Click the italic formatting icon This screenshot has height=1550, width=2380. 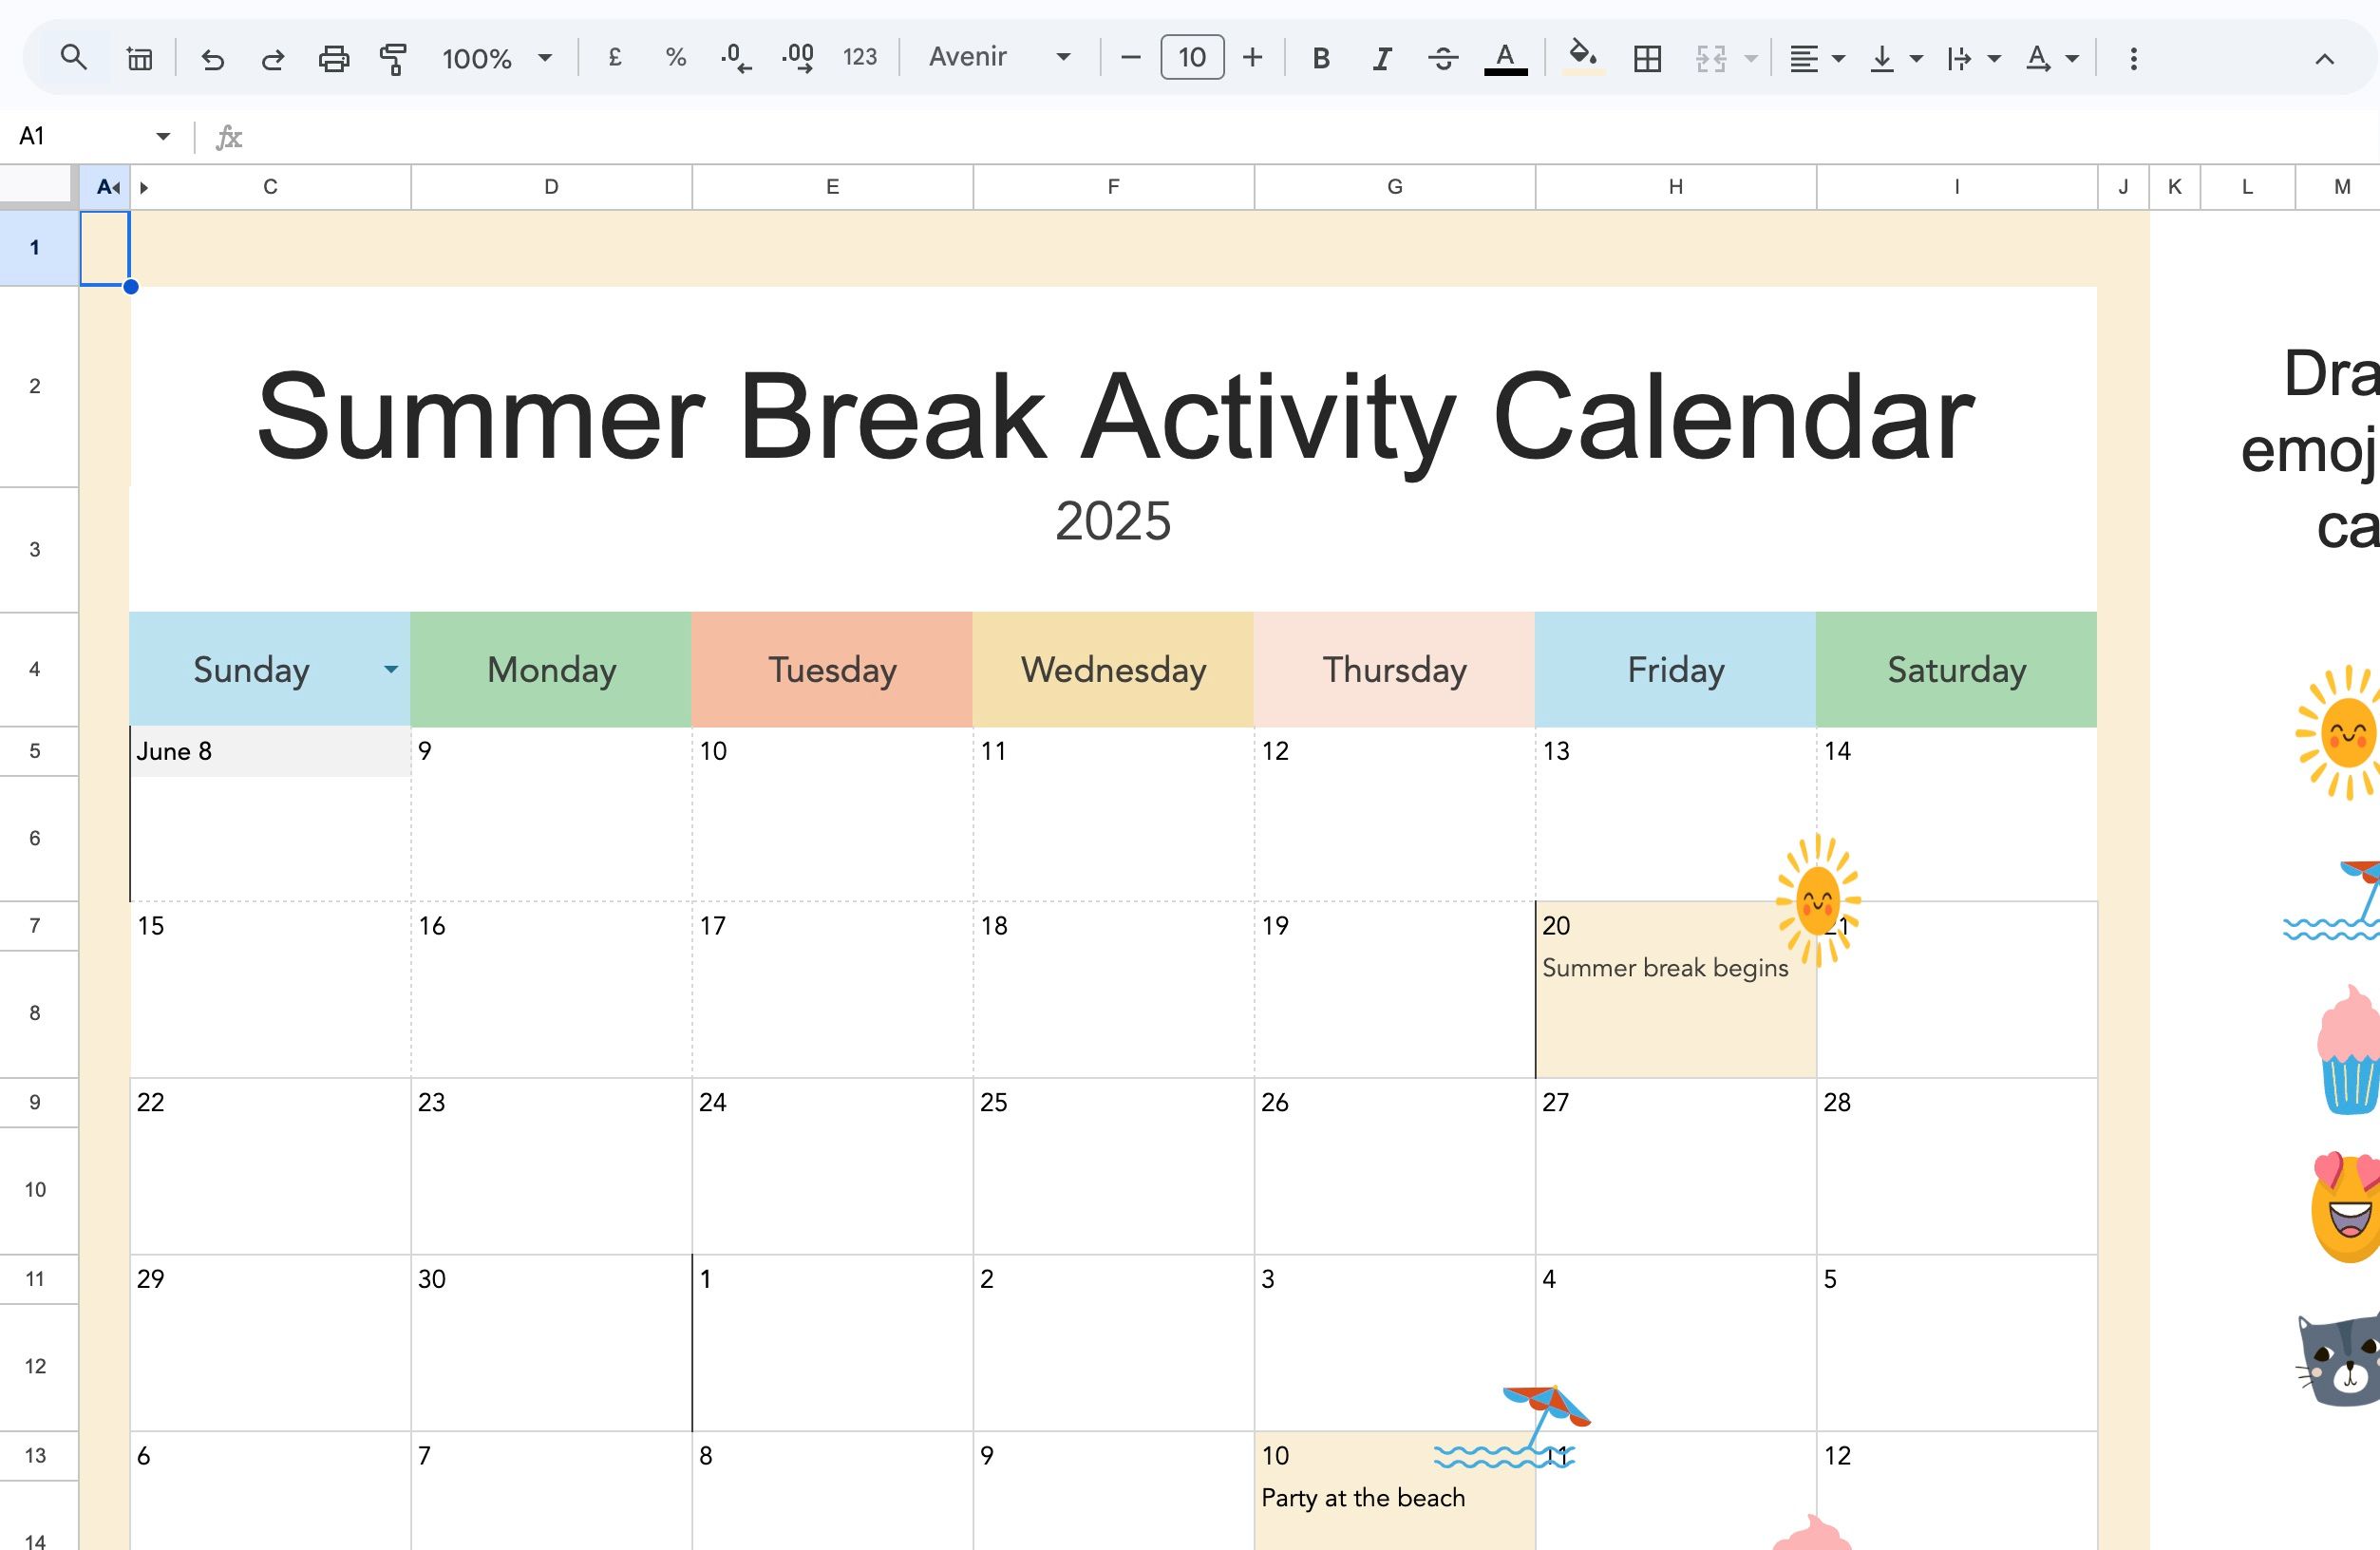1381,59
